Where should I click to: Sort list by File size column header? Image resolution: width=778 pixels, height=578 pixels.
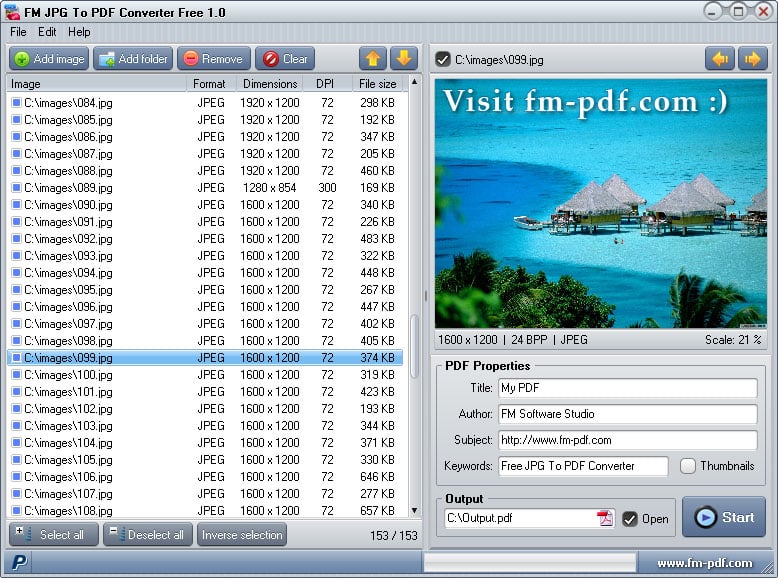click(x=380, y=84)
